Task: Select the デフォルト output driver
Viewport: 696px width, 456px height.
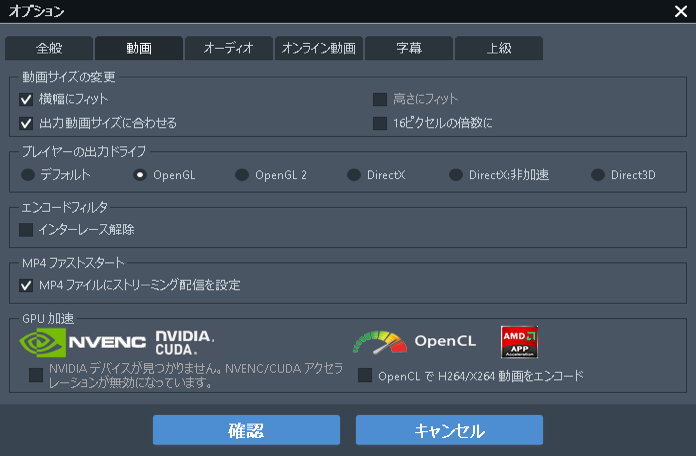Action: (28, 175)
